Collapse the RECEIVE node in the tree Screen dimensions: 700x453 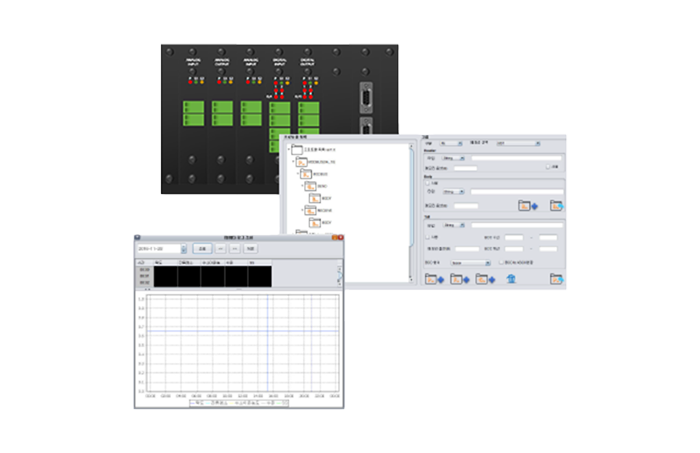[302, 210]
